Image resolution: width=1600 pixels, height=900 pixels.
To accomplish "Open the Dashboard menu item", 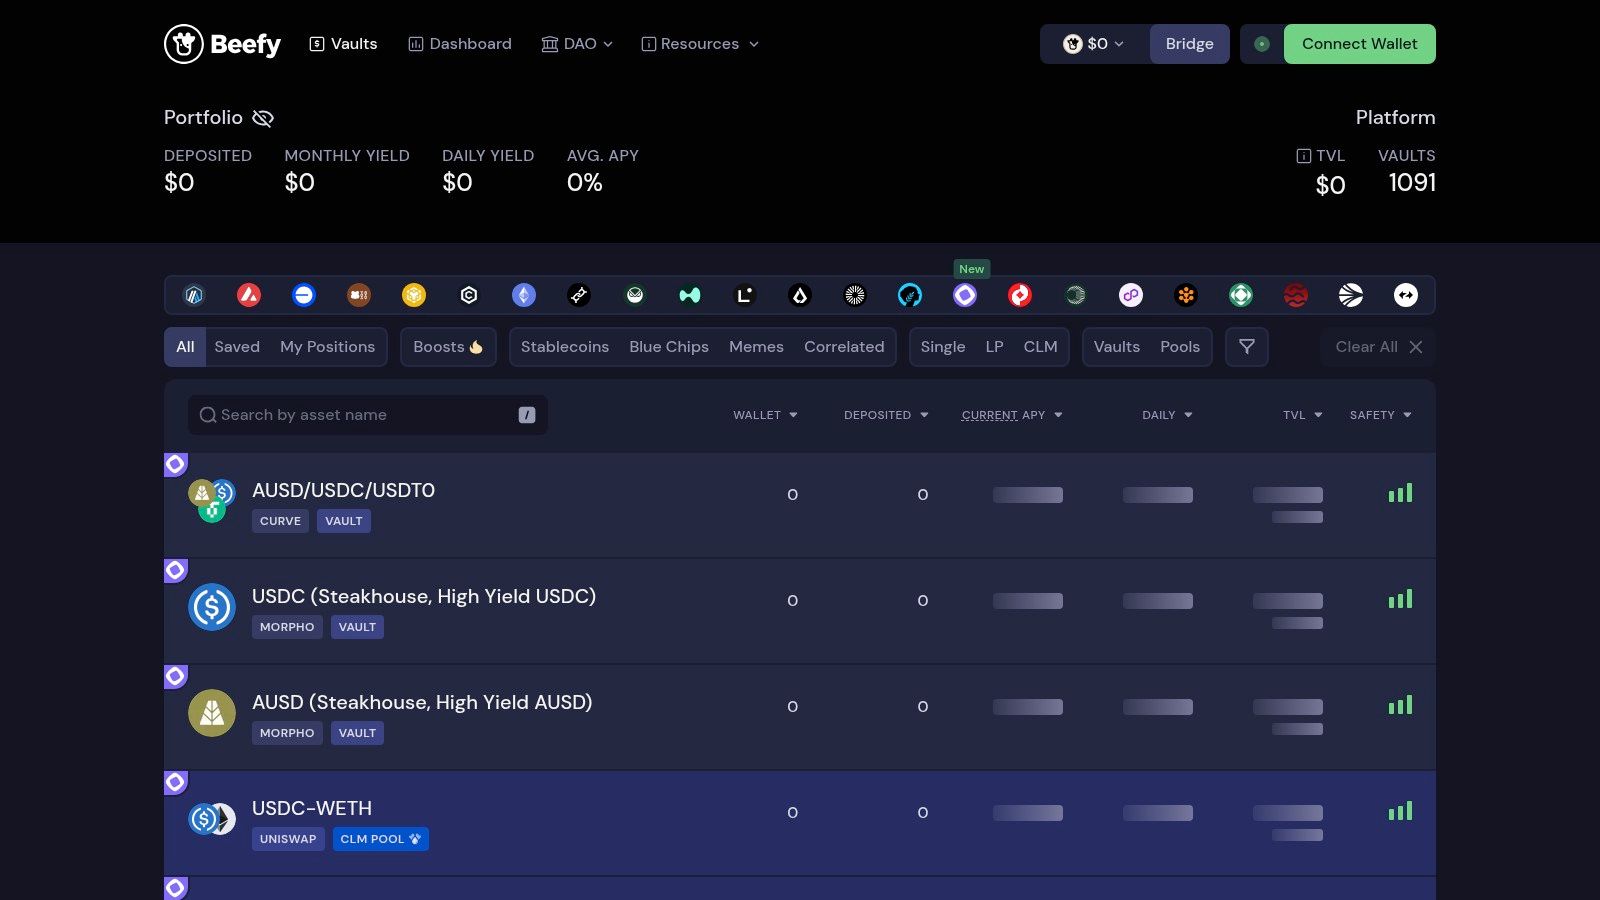I will pyautogui.click(x=459, y=44).
